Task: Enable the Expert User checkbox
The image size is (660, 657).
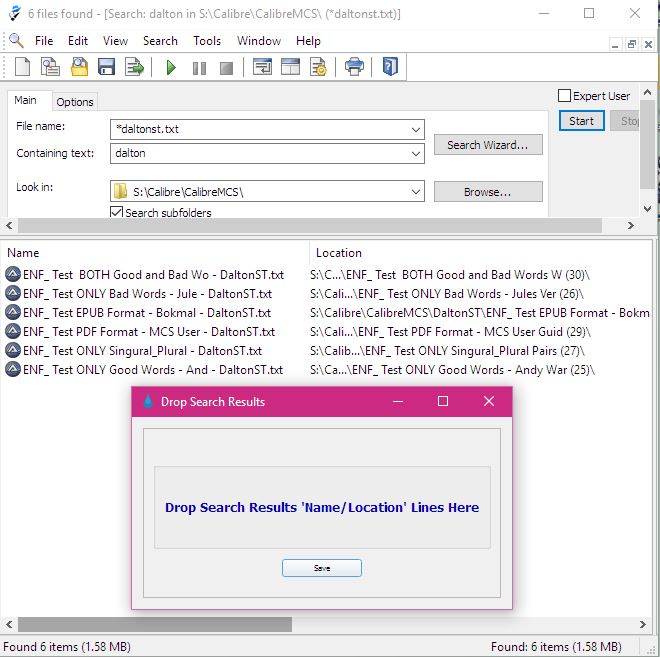Action: 564,96
